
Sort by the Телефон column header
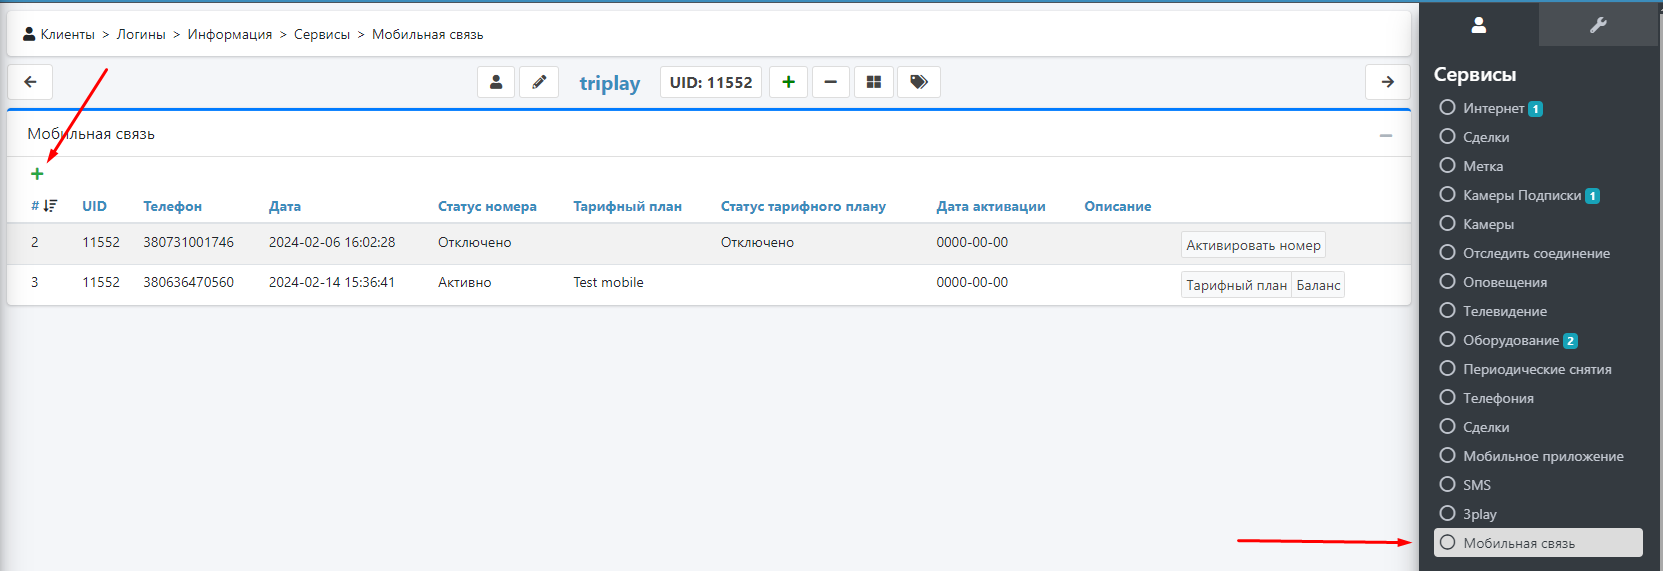pos(172,206)
